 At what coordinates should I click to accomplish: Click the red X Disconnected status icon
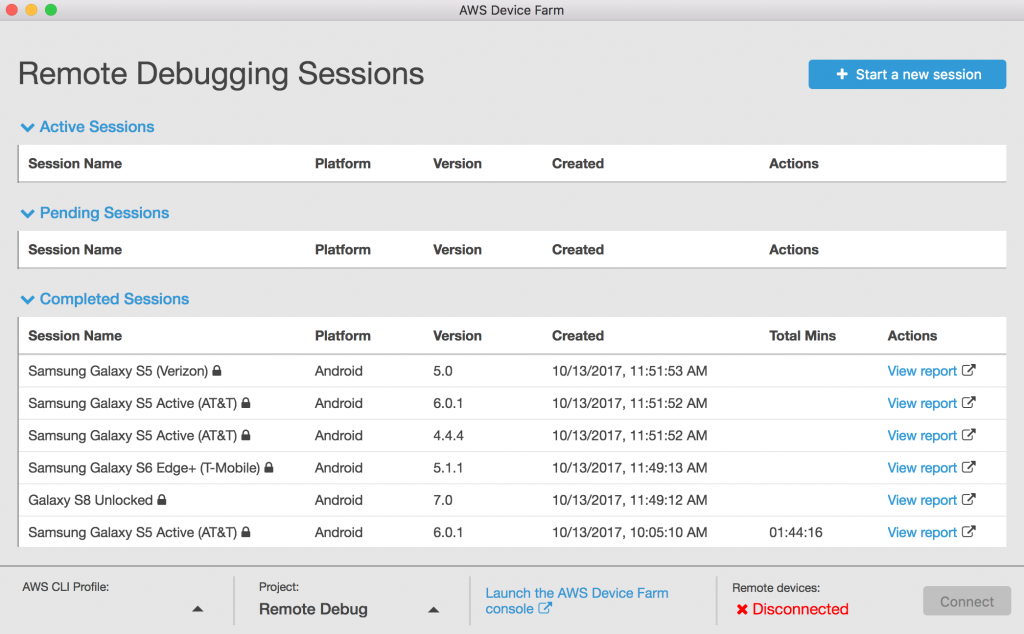[x=742, y=609]
